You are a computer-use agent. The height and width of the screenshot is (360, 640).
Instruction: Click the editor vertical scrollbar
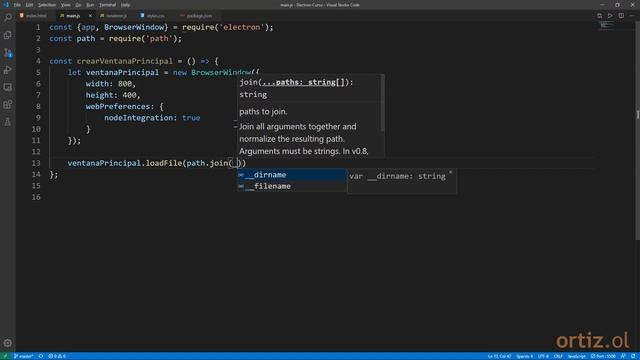pyautogui.click(x=638, y=131)
